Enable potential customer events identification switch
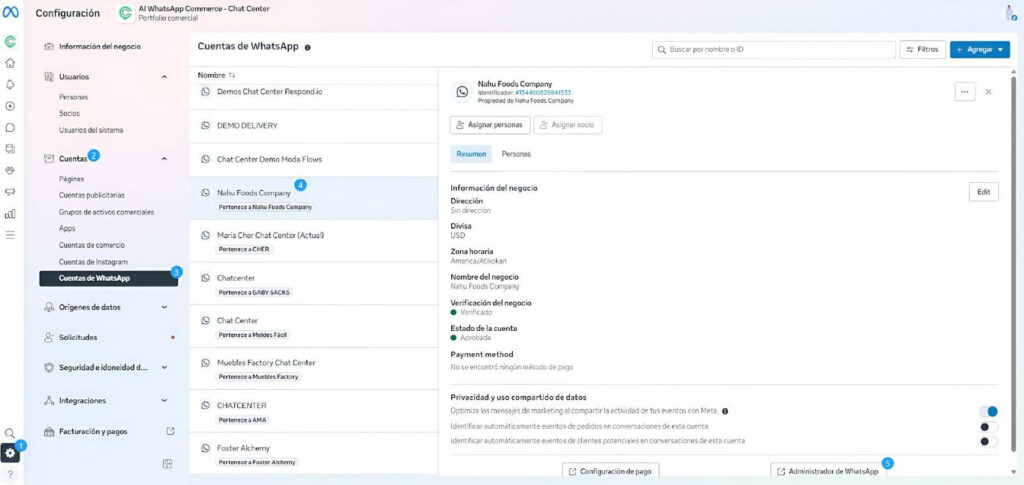Viewport: 1024px width, 485px height. point(988,441)
